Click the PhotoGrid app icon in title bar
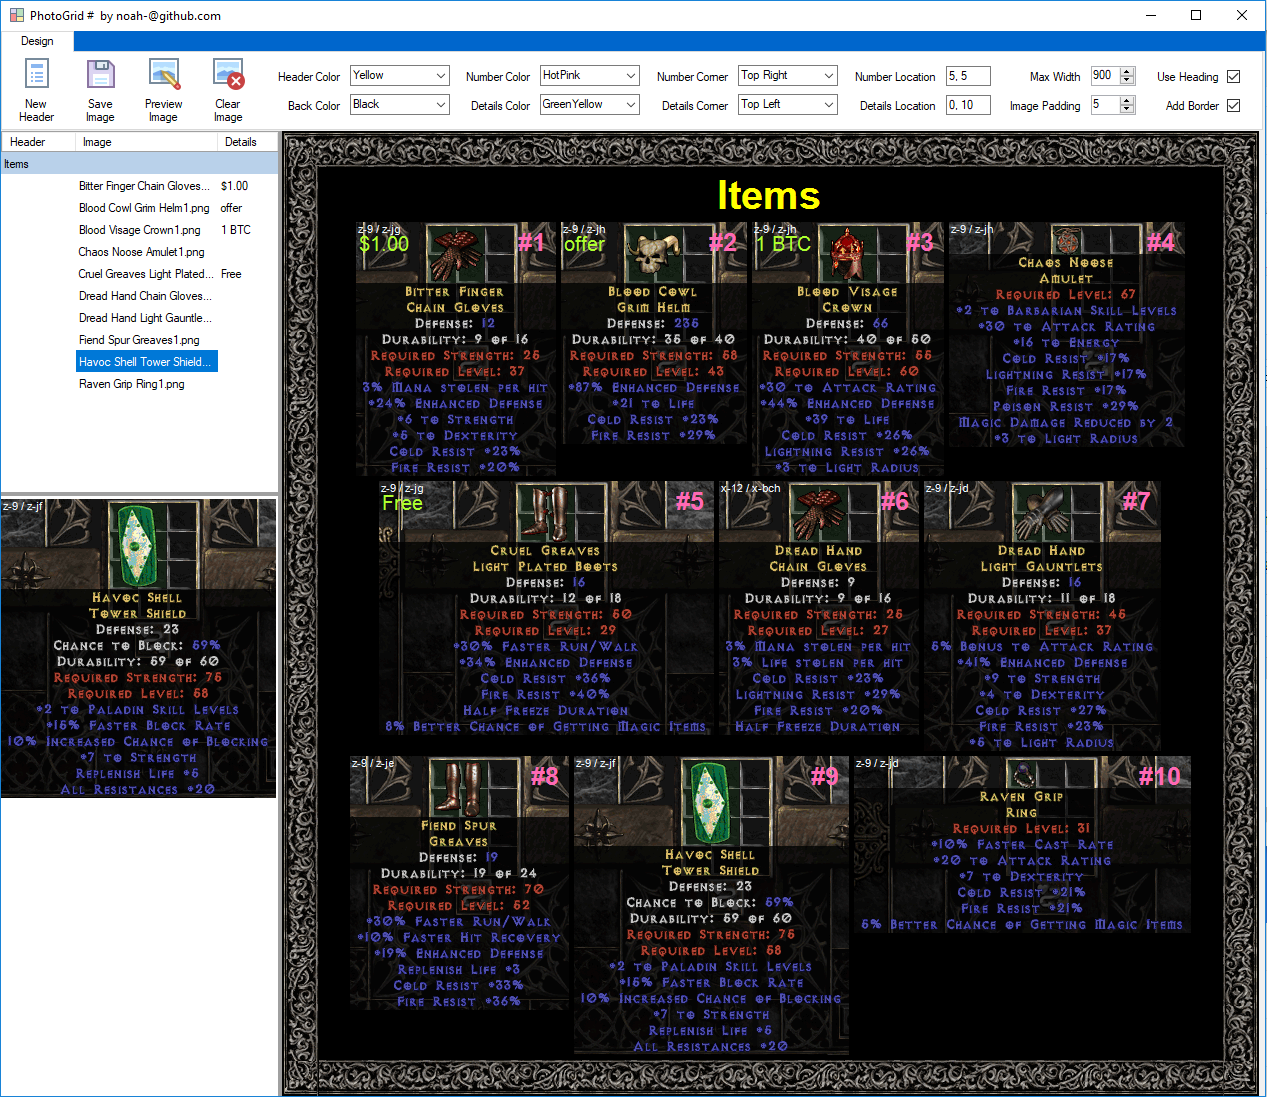The height and width of the screenshot is (1097, 1267). pyautogui.click(x=15, y=15)
